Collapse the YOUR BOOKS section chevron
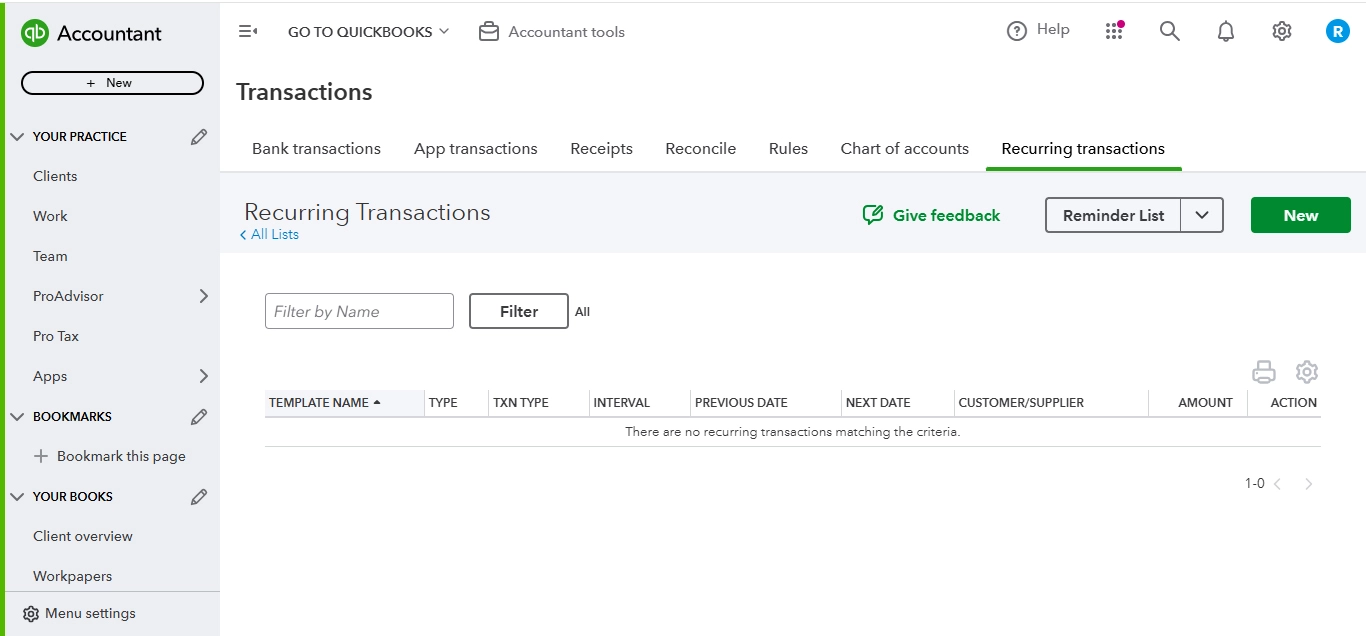 (x=16, y=496)
